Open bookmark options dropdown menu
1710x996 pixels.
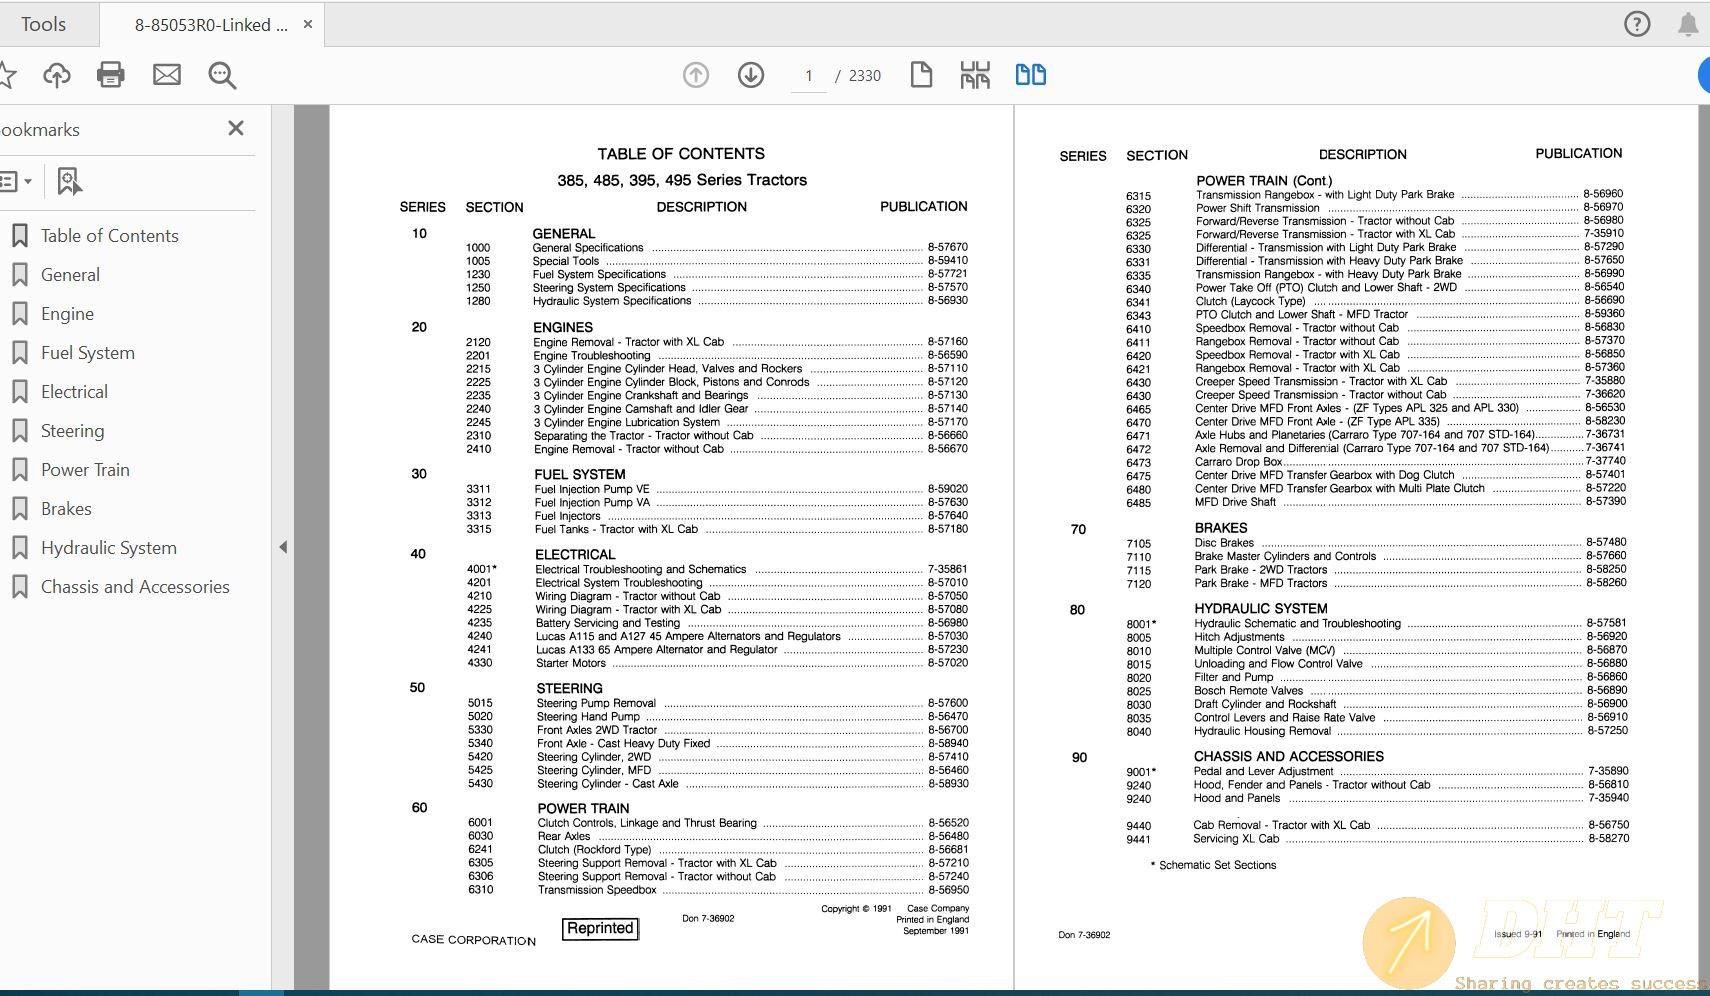tap(16, 181)
